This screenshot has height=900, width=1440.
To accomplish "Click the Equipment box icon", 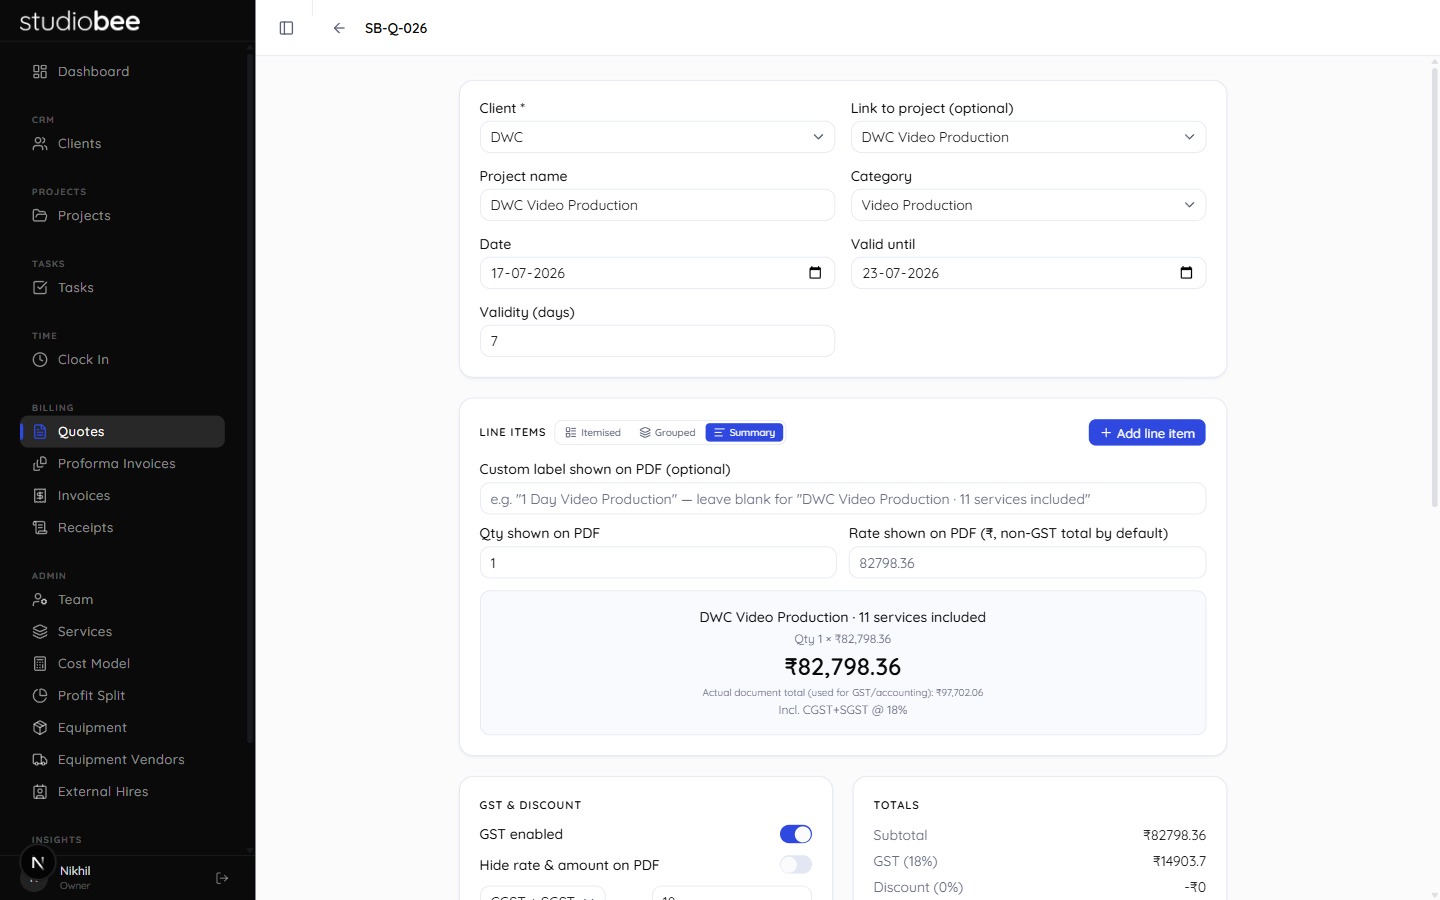I will (x=40, y=728).
